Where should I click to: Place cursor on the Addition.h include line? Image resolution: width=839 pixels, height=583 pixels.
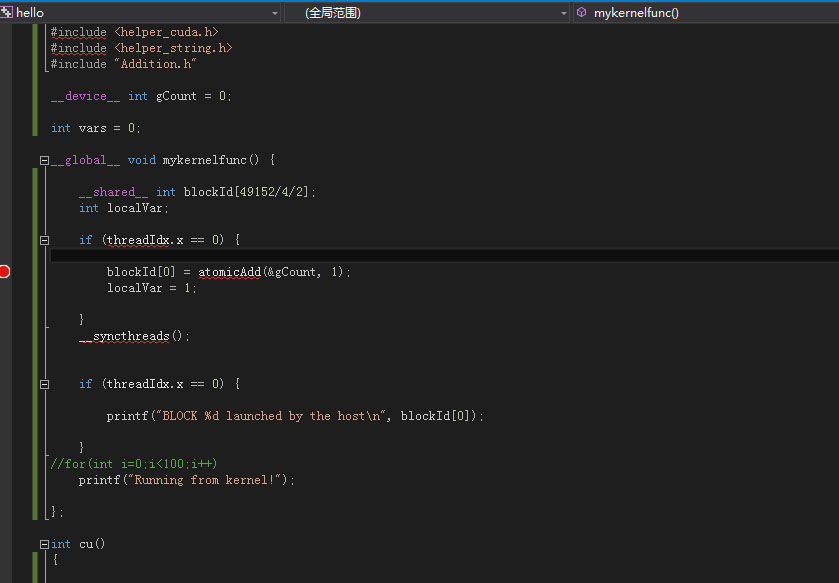tap(120, 63)
